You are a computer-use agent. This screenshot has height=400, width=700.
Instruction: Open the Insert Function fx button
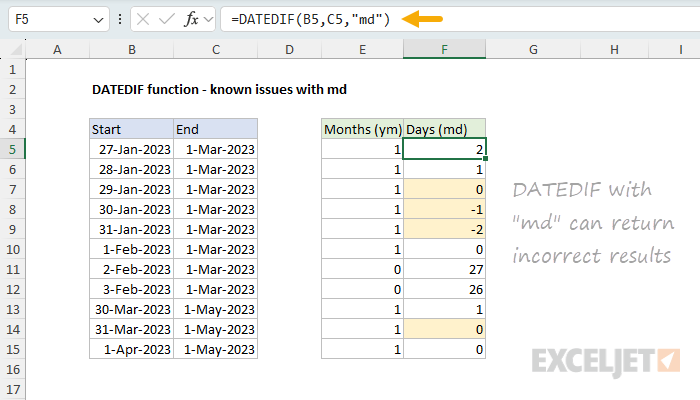(x=191, y=19)
